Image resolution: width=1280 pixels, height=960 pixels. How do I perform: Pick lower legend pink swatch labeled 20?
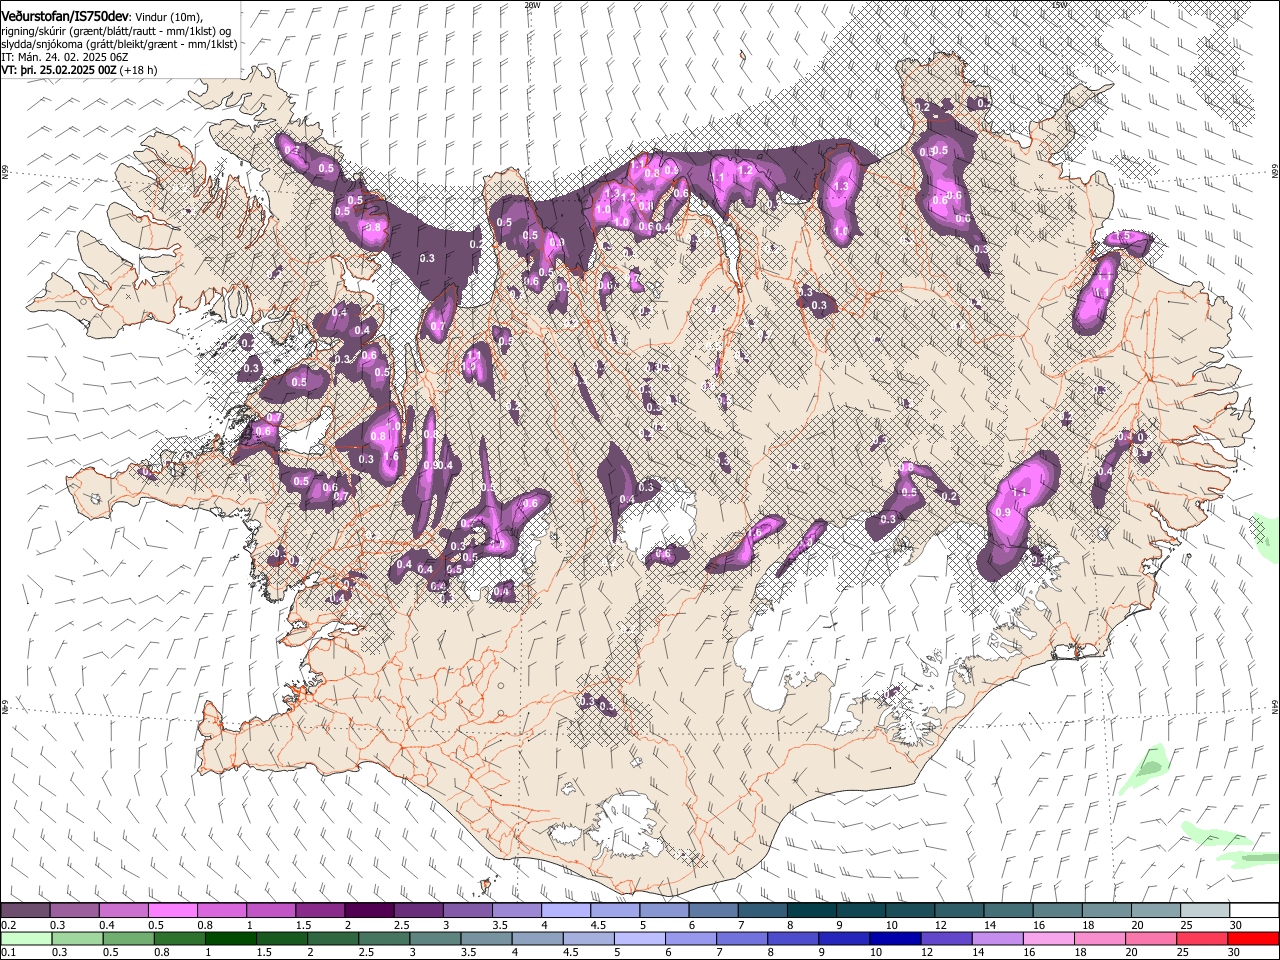pyautogui.click(x=1152, y=939)
